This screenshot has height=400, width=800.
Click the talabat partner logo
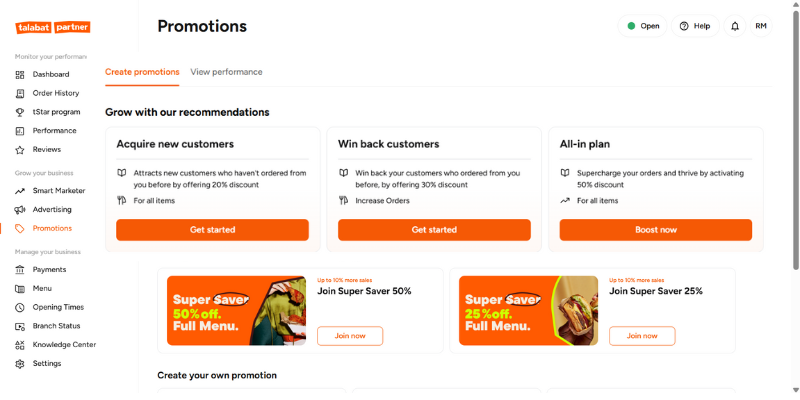(x=53, y=27)
